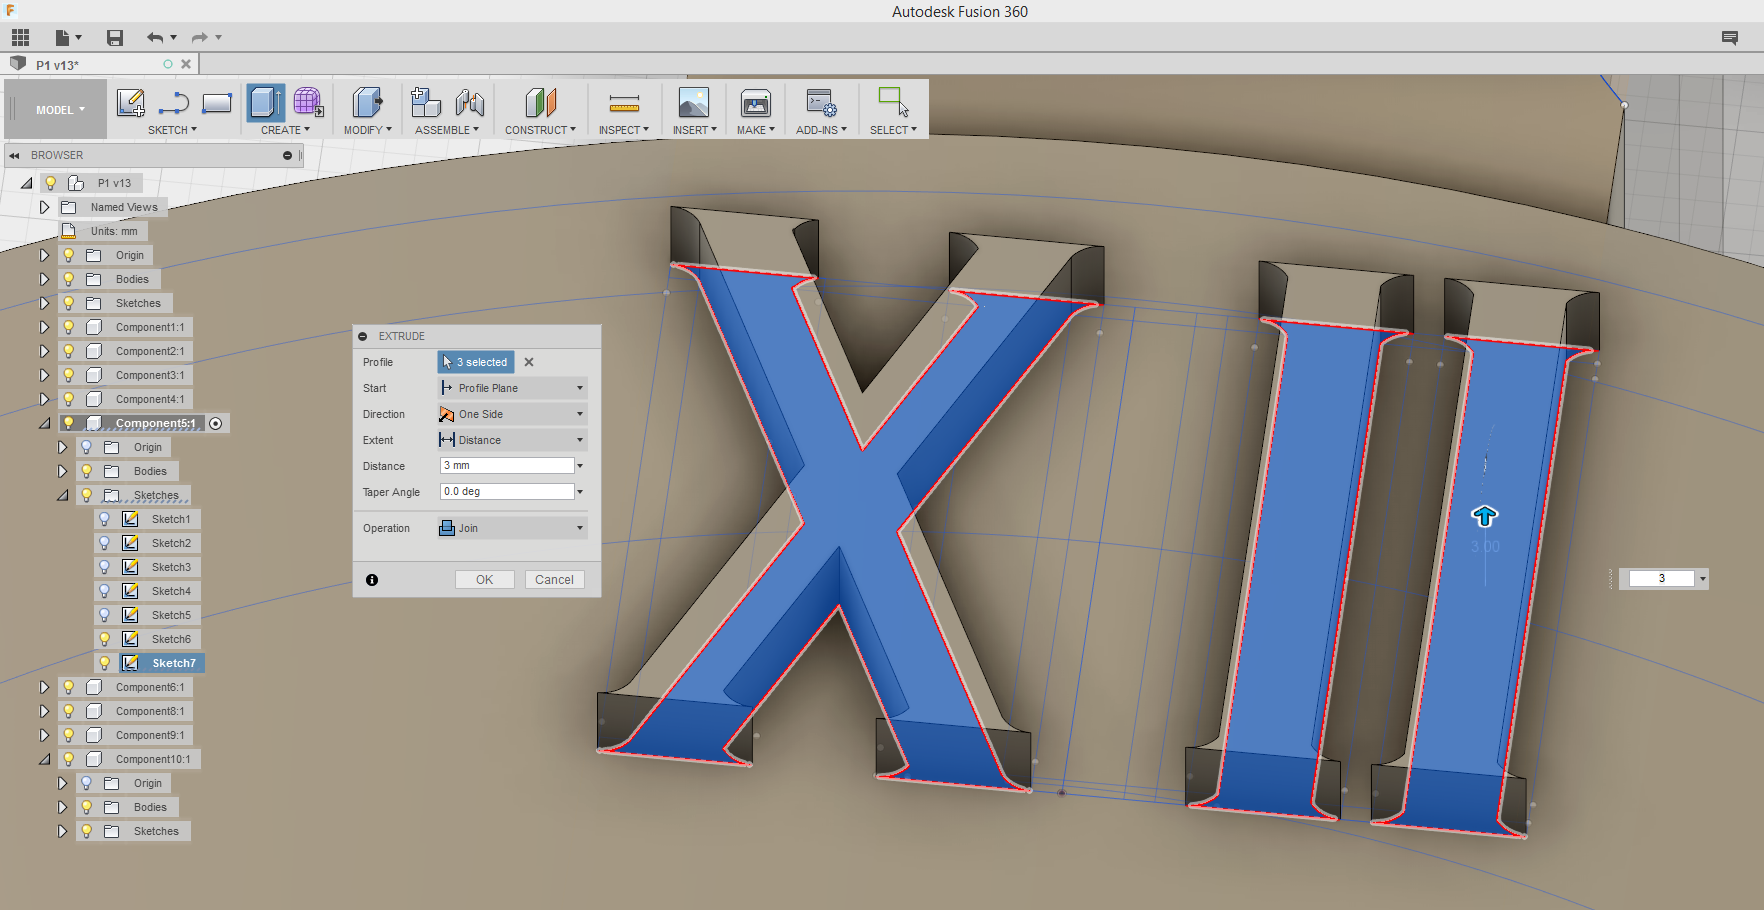Click the Measure inspect icon
Viewport: 1764px width, 910px height.
(x=624, y=102)
